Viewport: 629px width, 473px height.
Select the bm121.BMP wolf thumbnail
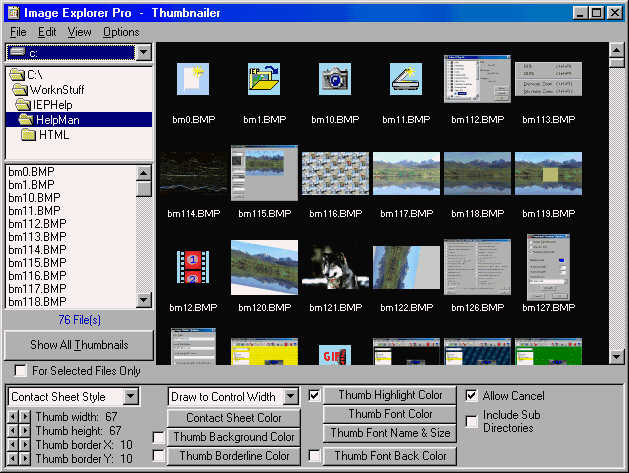(335, 267)
